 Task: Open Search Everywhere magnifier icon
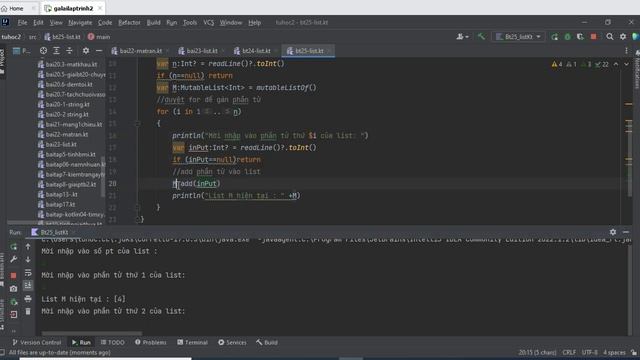[x=609, y=37]
